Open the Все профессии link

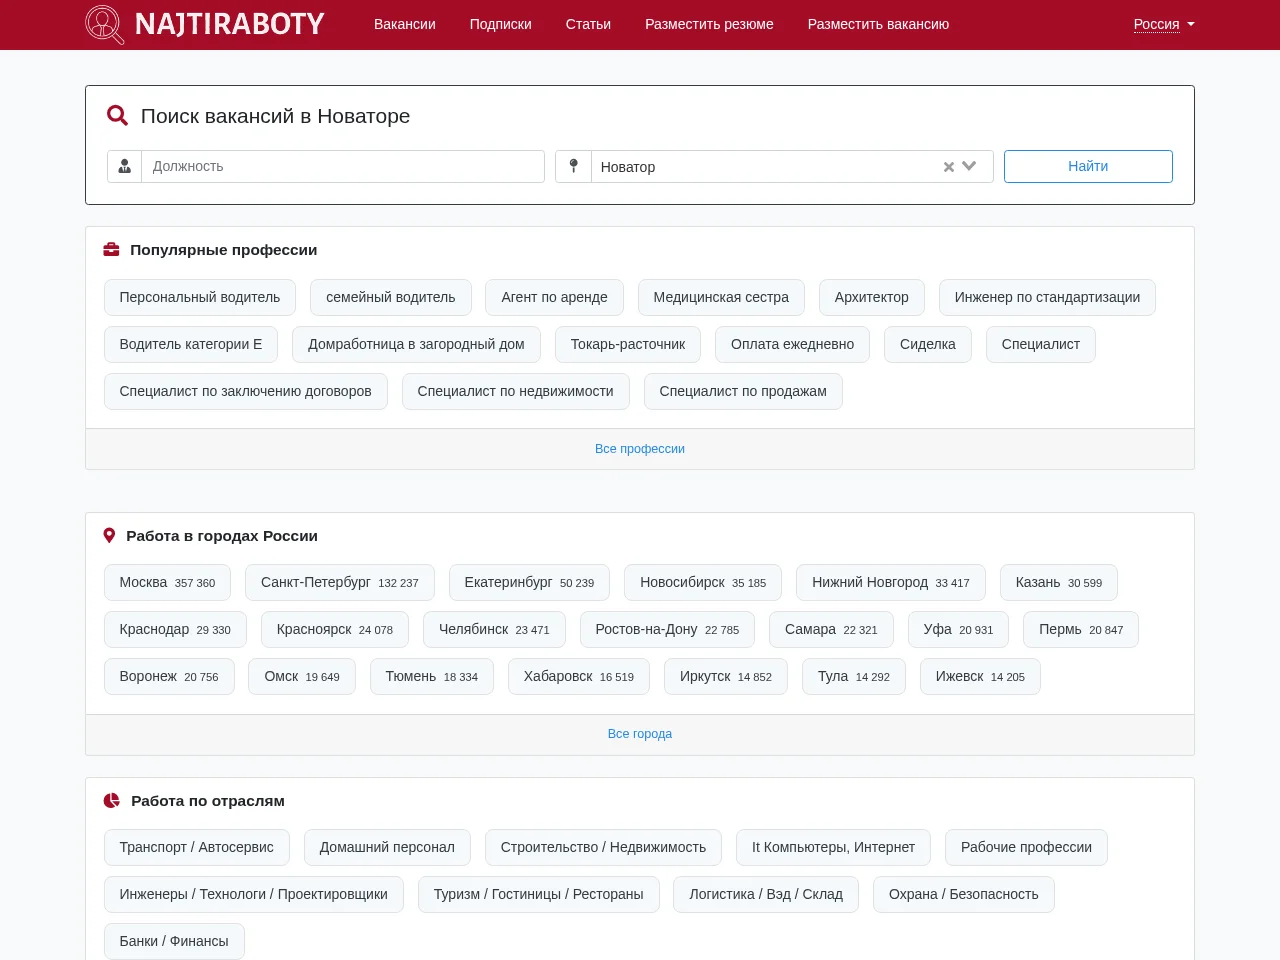tap(640, 449)
